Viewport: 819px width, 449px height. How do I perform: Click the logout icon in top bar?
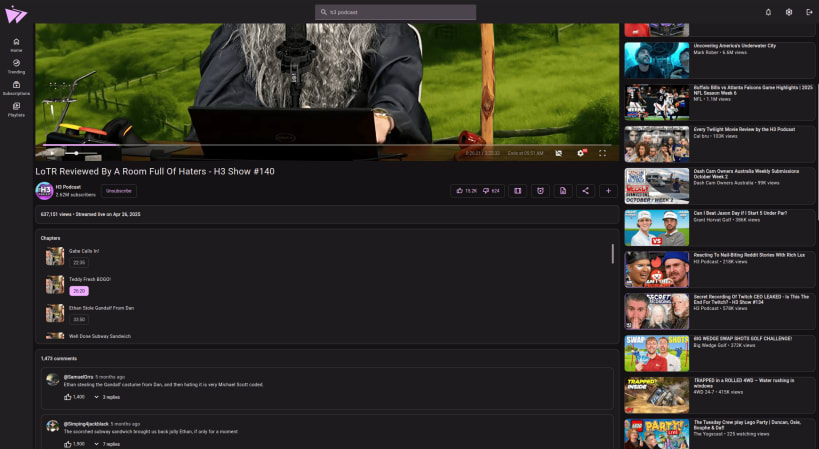pos(809,12)
